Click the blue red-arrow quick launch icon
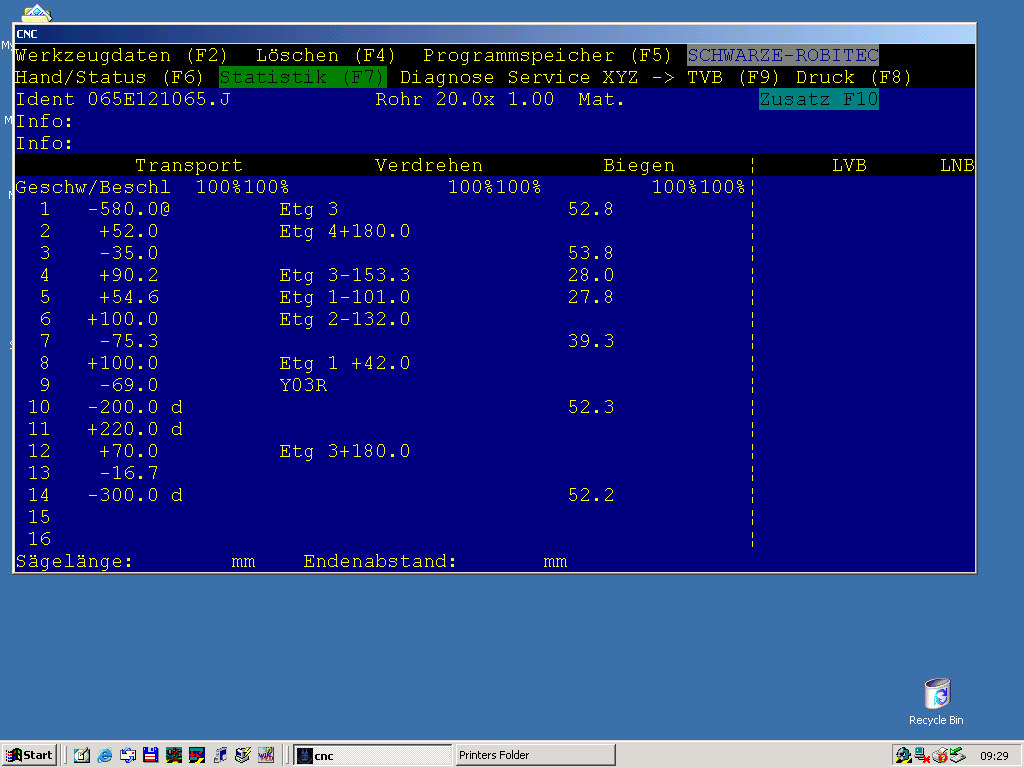The height and width of the screenshot is (768, 1024). pos(197,756)
